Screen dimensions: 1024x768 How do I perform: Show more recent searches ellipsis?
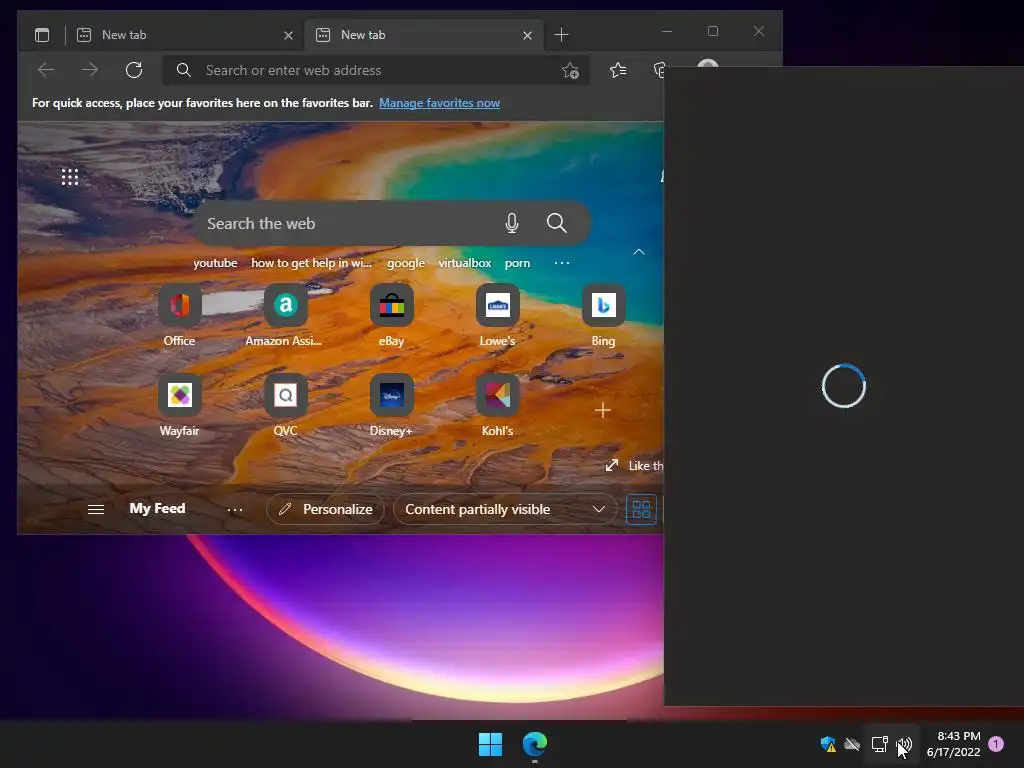pyautogui.click(x=562, y=263)
